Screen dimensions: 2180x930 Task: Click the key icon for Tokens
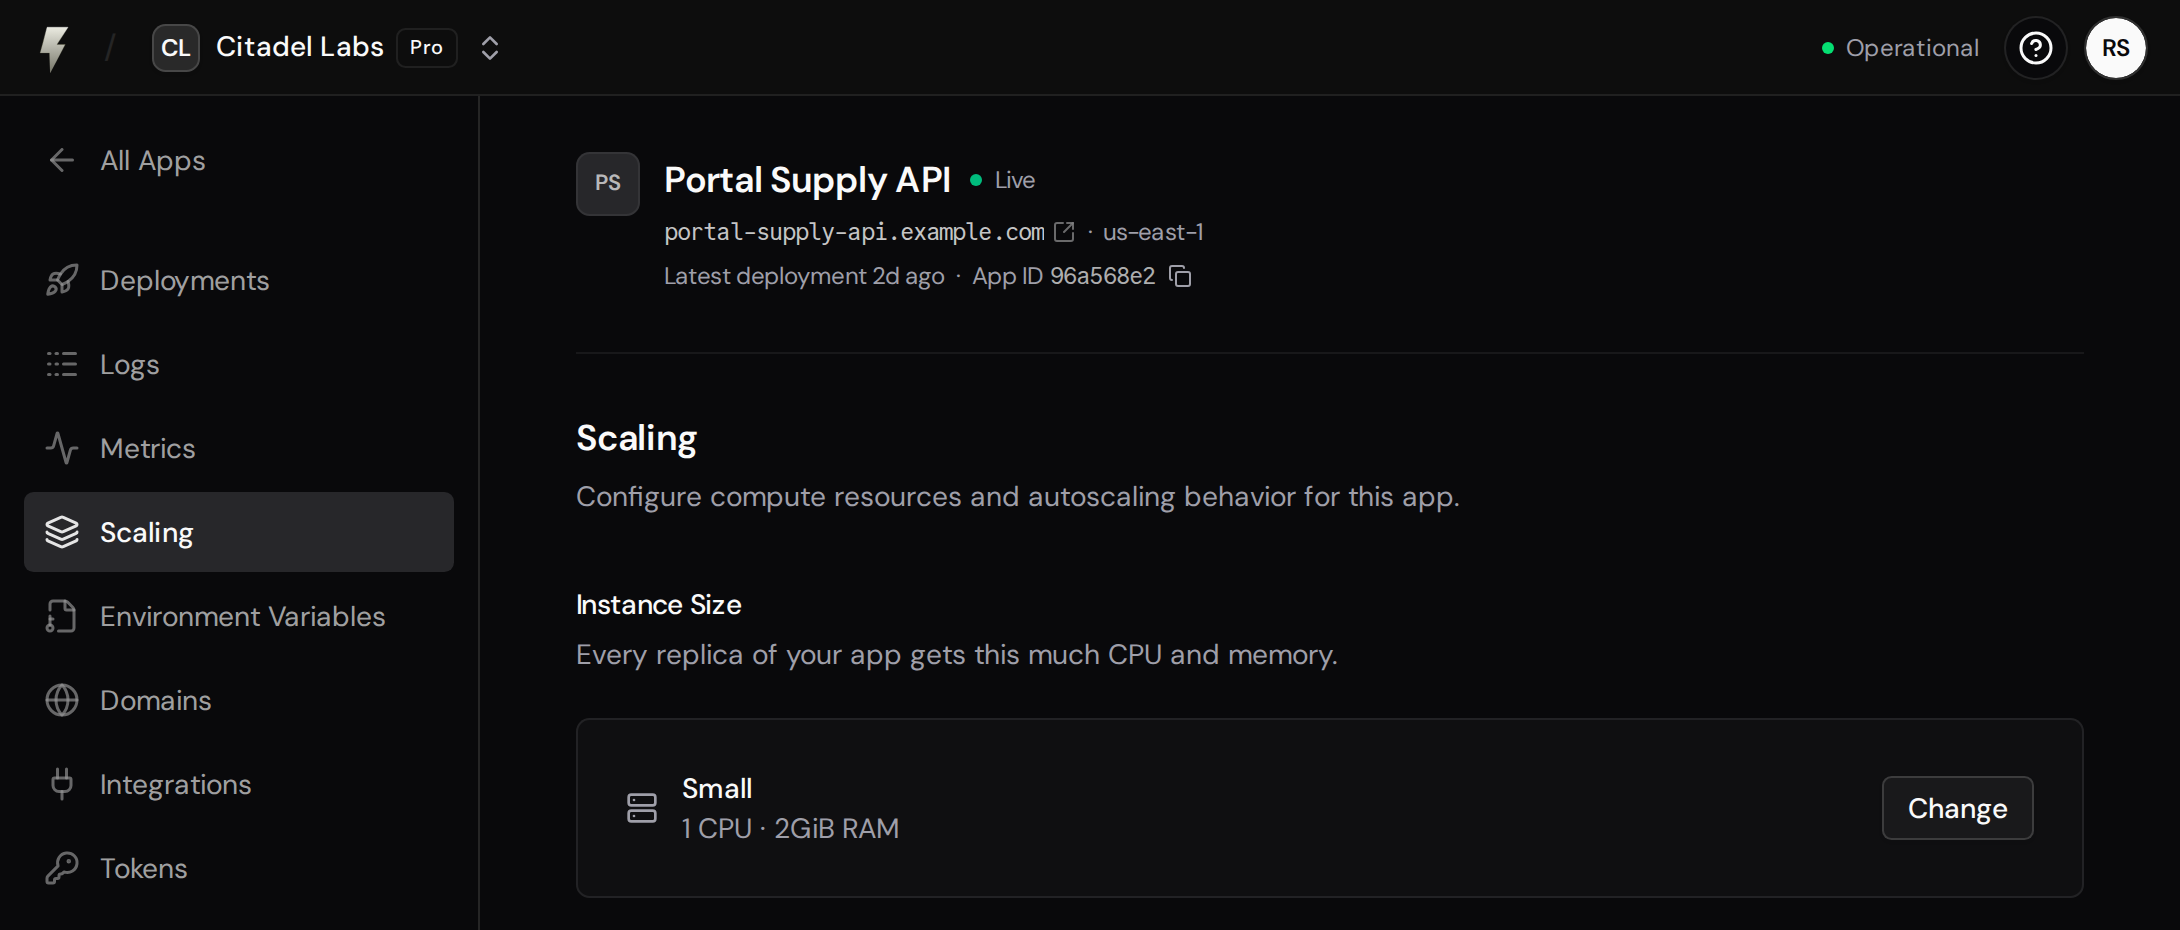pyautogui.click(x=62, y=868)
